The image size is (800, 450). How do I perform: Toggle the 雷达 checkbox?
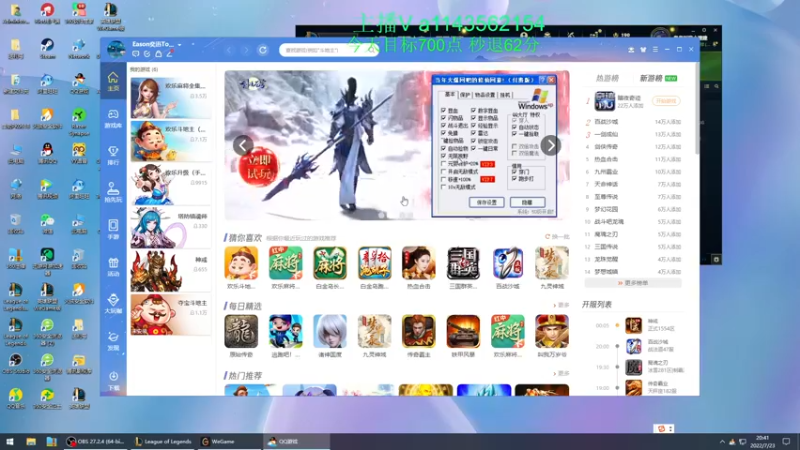[x=473, y=133]
